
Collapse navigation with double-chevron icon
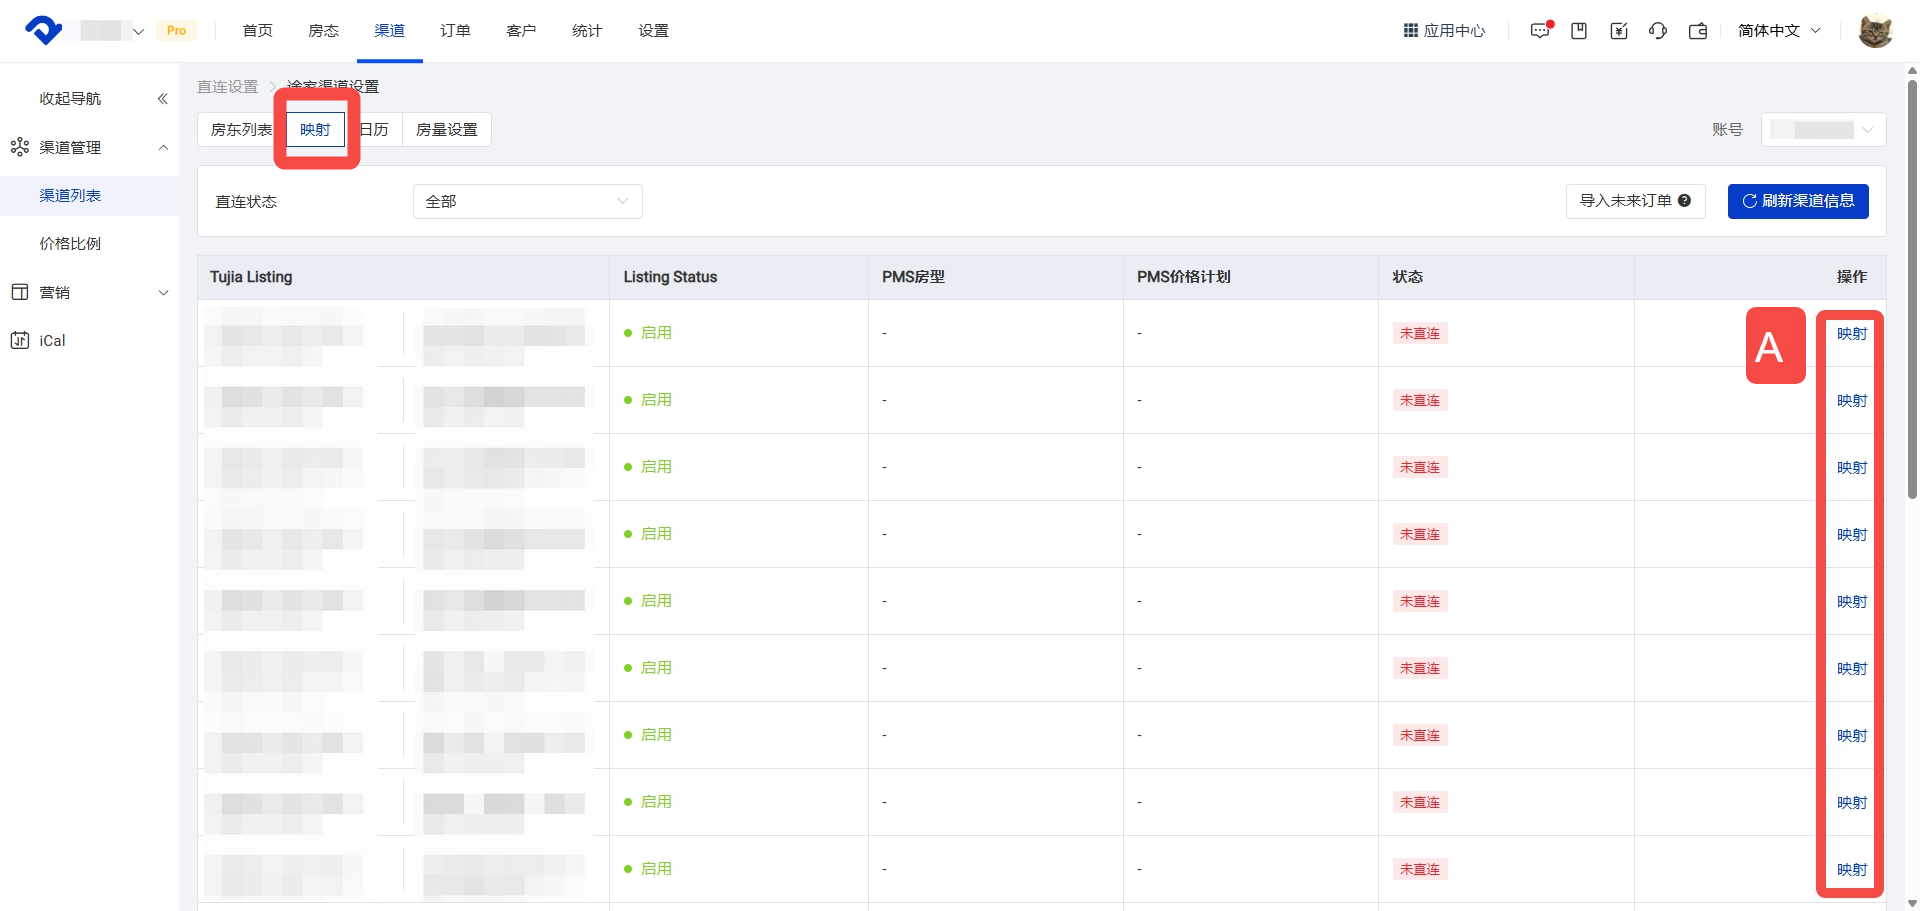coord(162,98)
